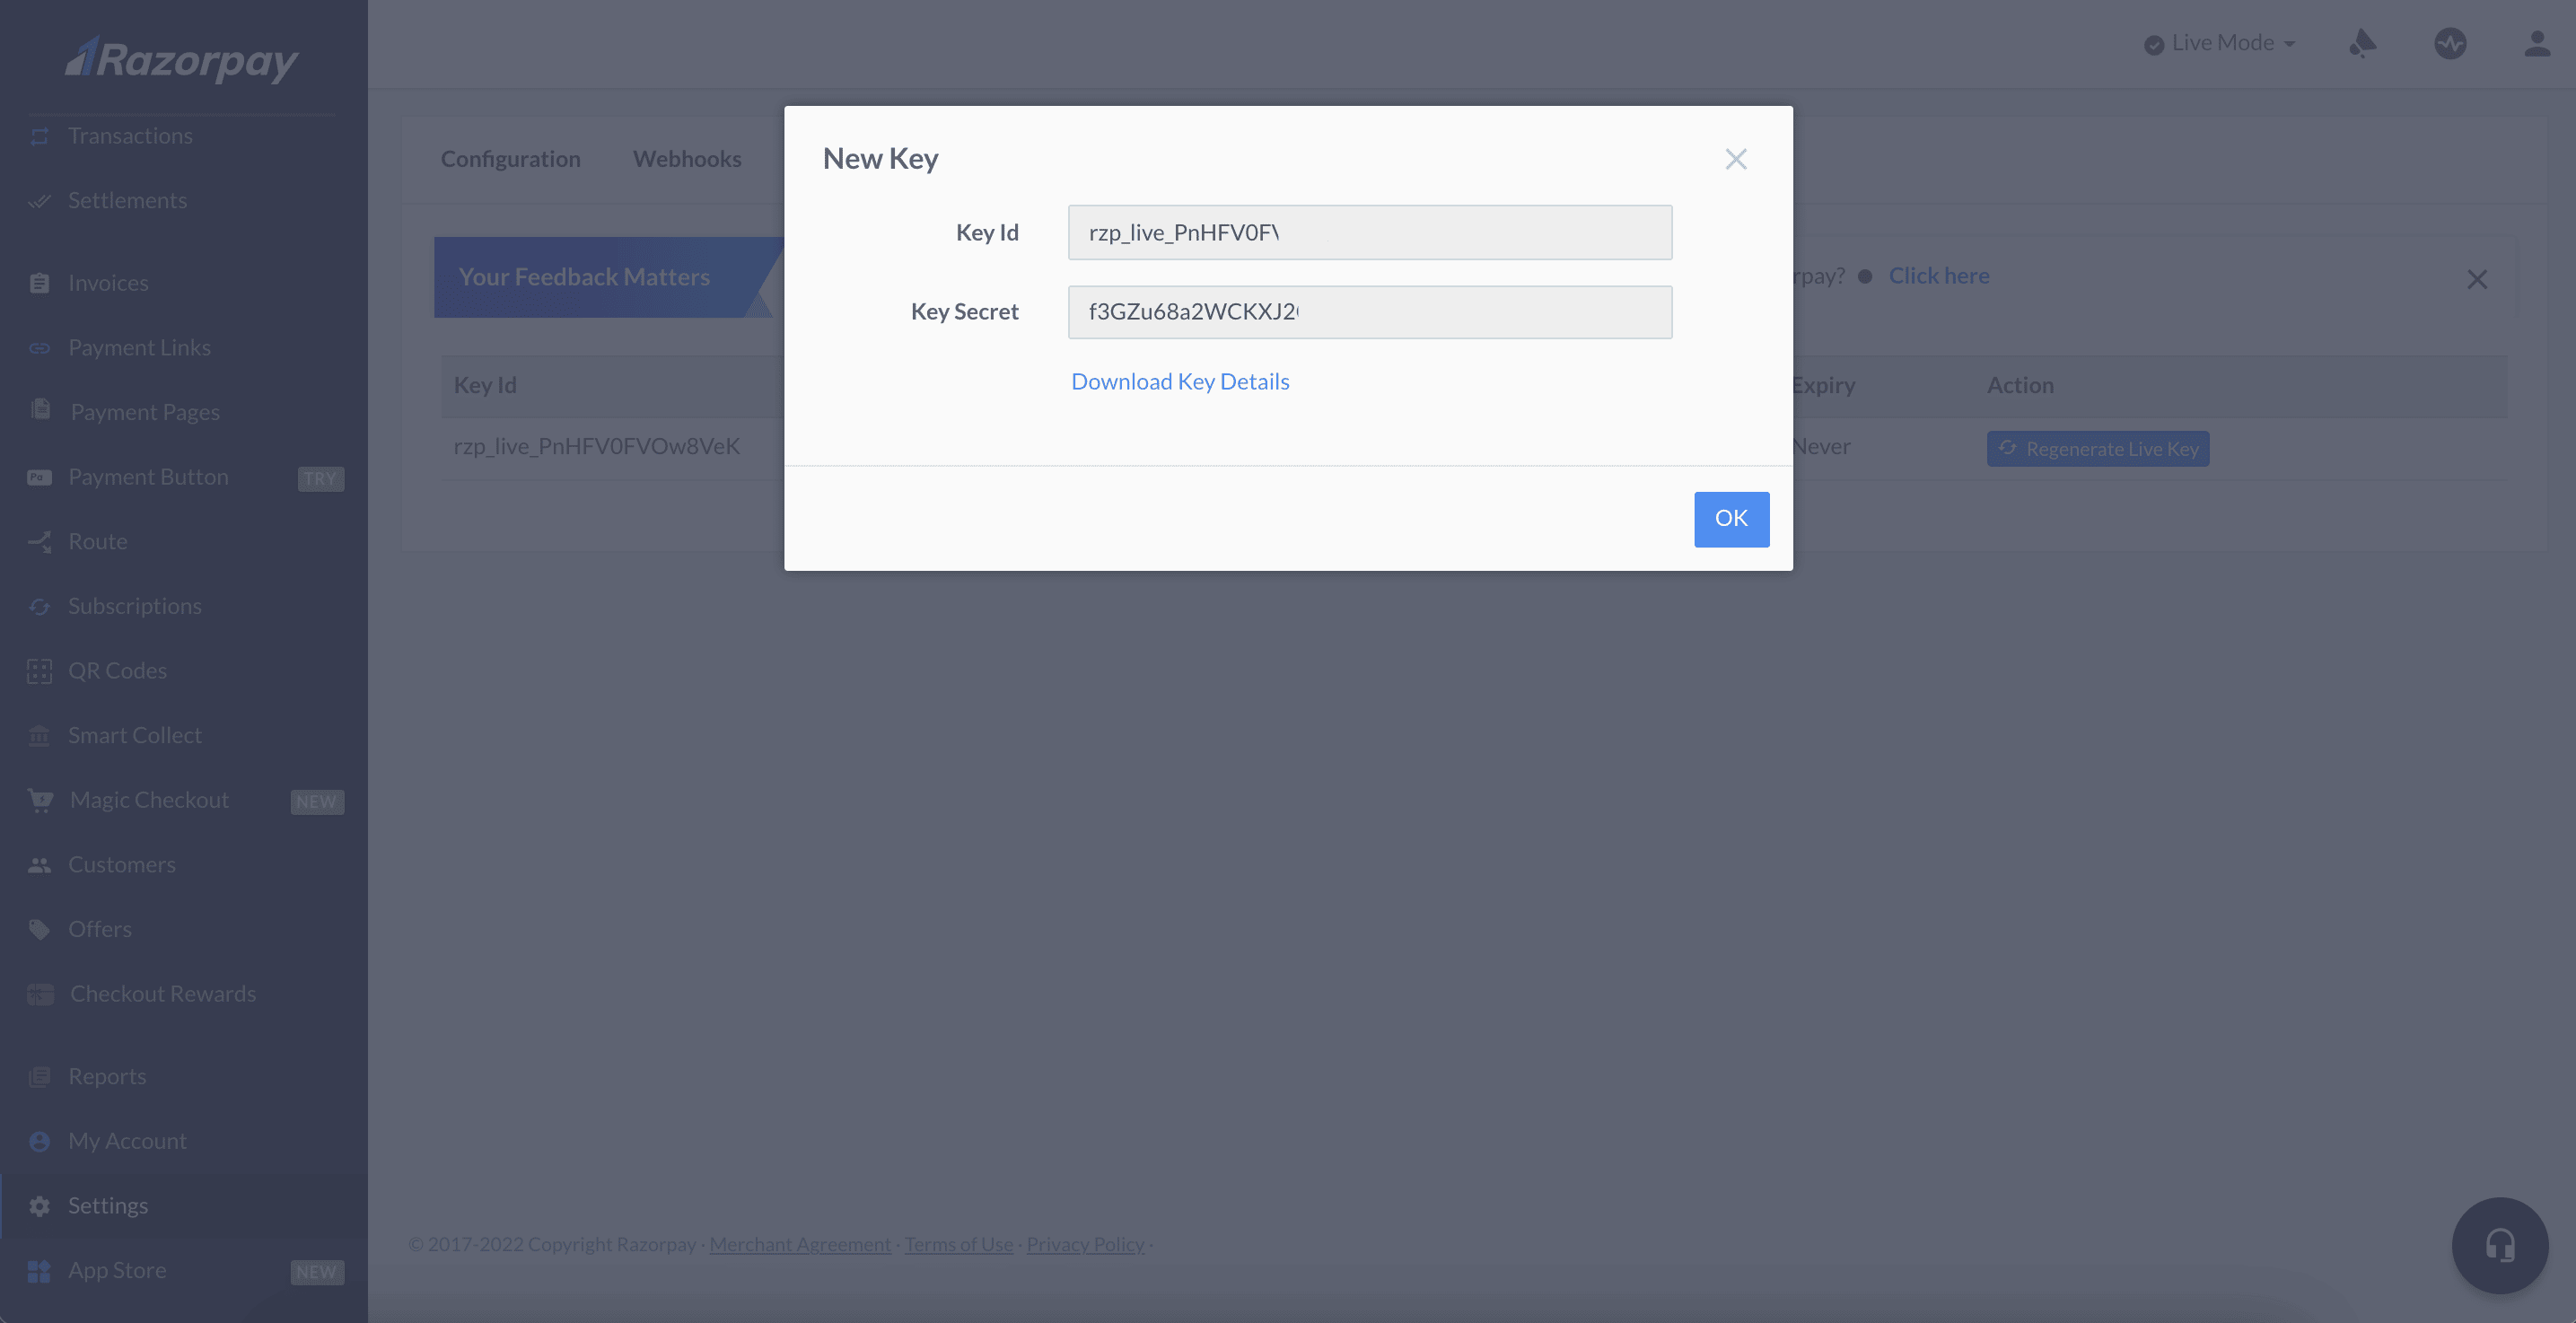Click the Subscriptions refresh icon
The image size is (2576, 1323).
point(39,606)
